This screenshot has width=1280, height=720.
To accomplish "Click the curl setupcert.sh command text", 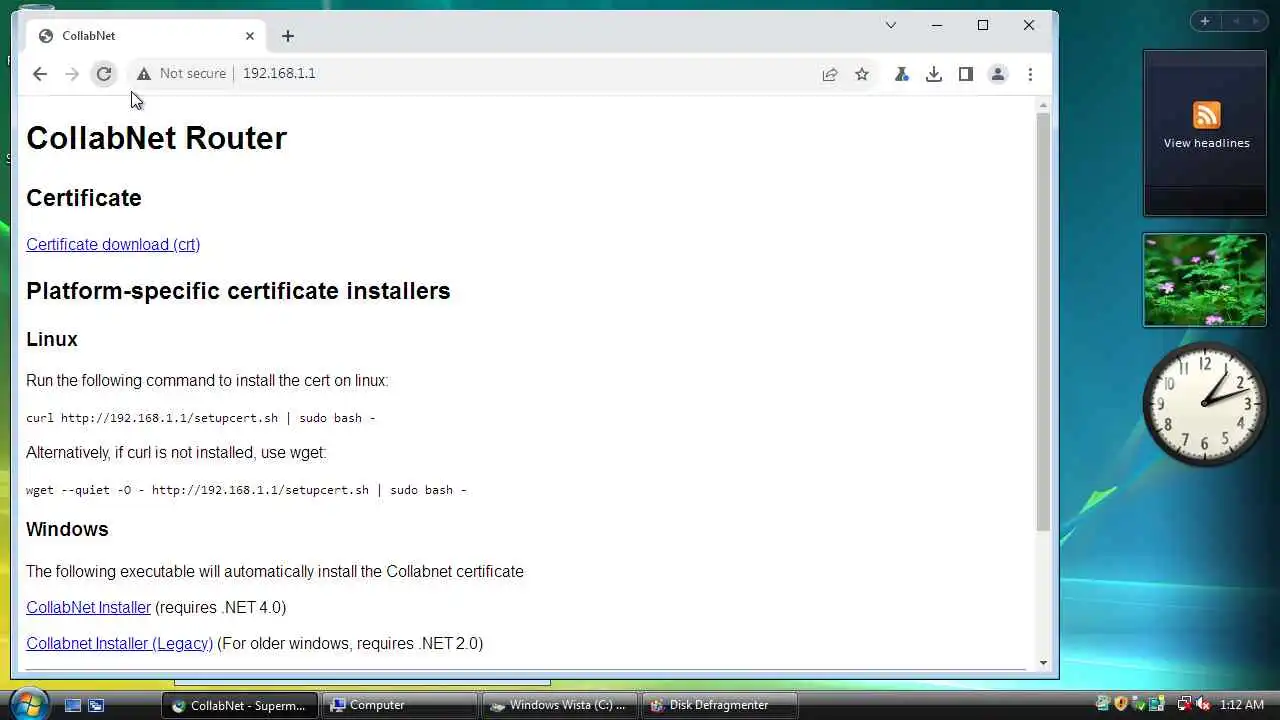I will click(200, 418).
